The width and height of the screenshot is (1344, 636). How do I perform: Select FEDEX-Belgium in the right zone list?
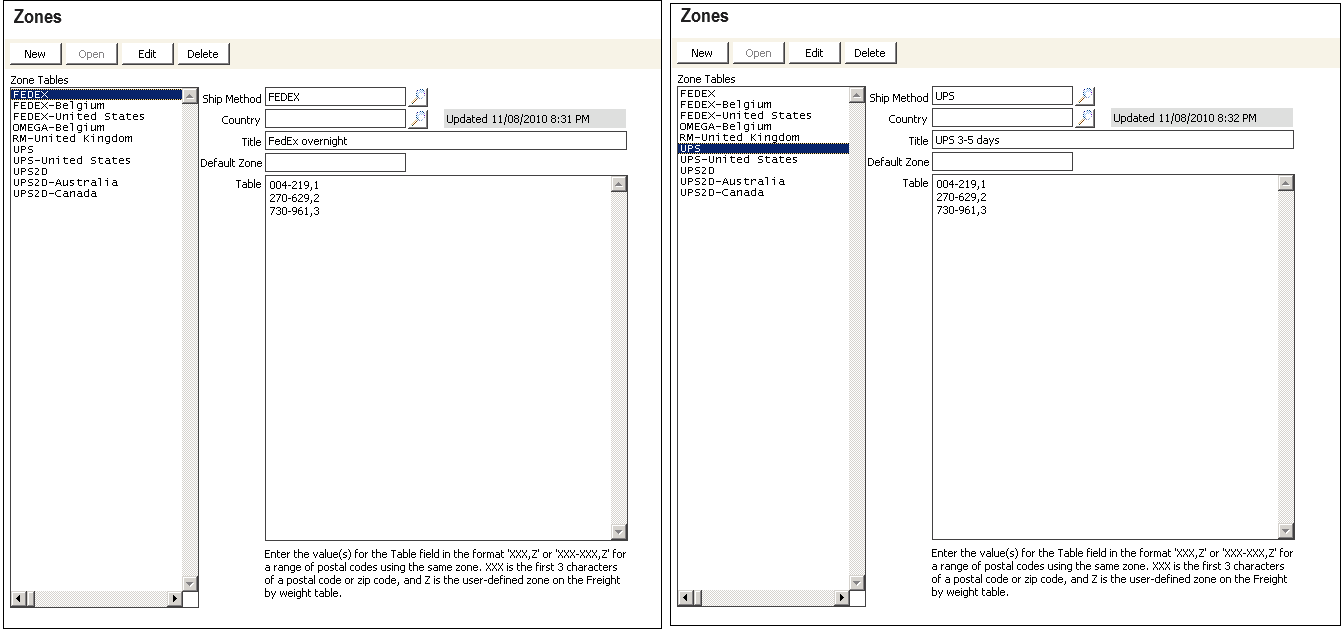click(x=763, y=104)
